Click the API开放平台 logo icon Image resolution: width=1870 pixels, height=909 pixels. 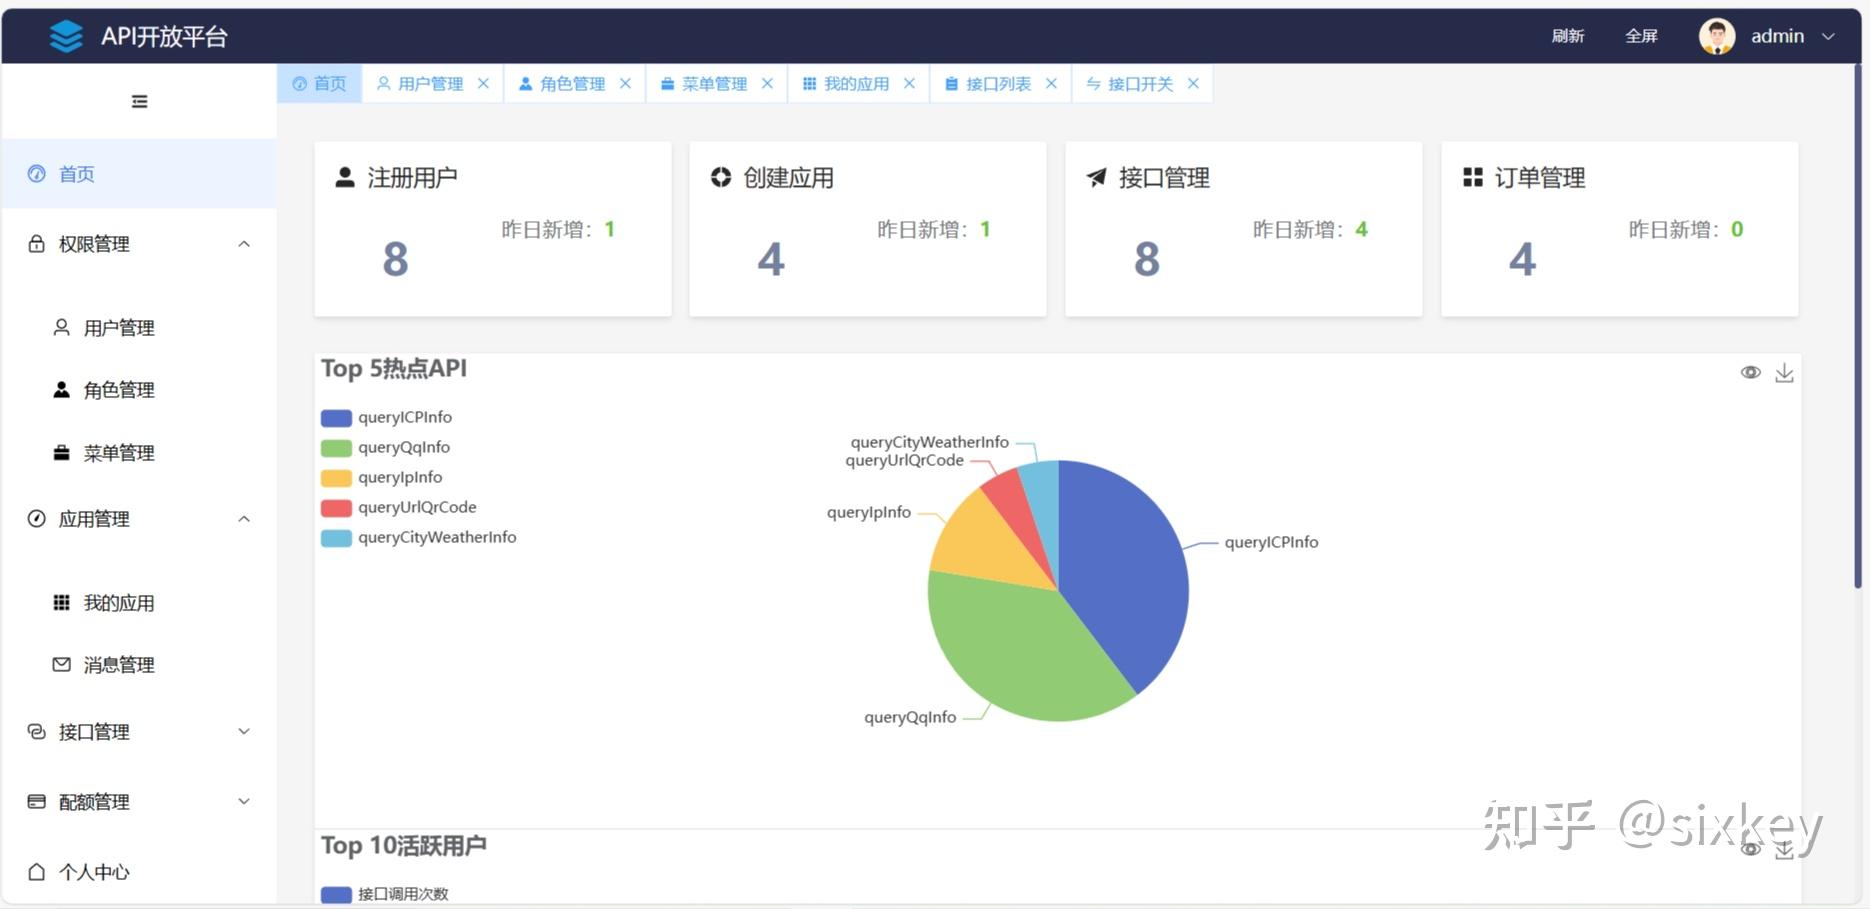[x=64, y=36]
